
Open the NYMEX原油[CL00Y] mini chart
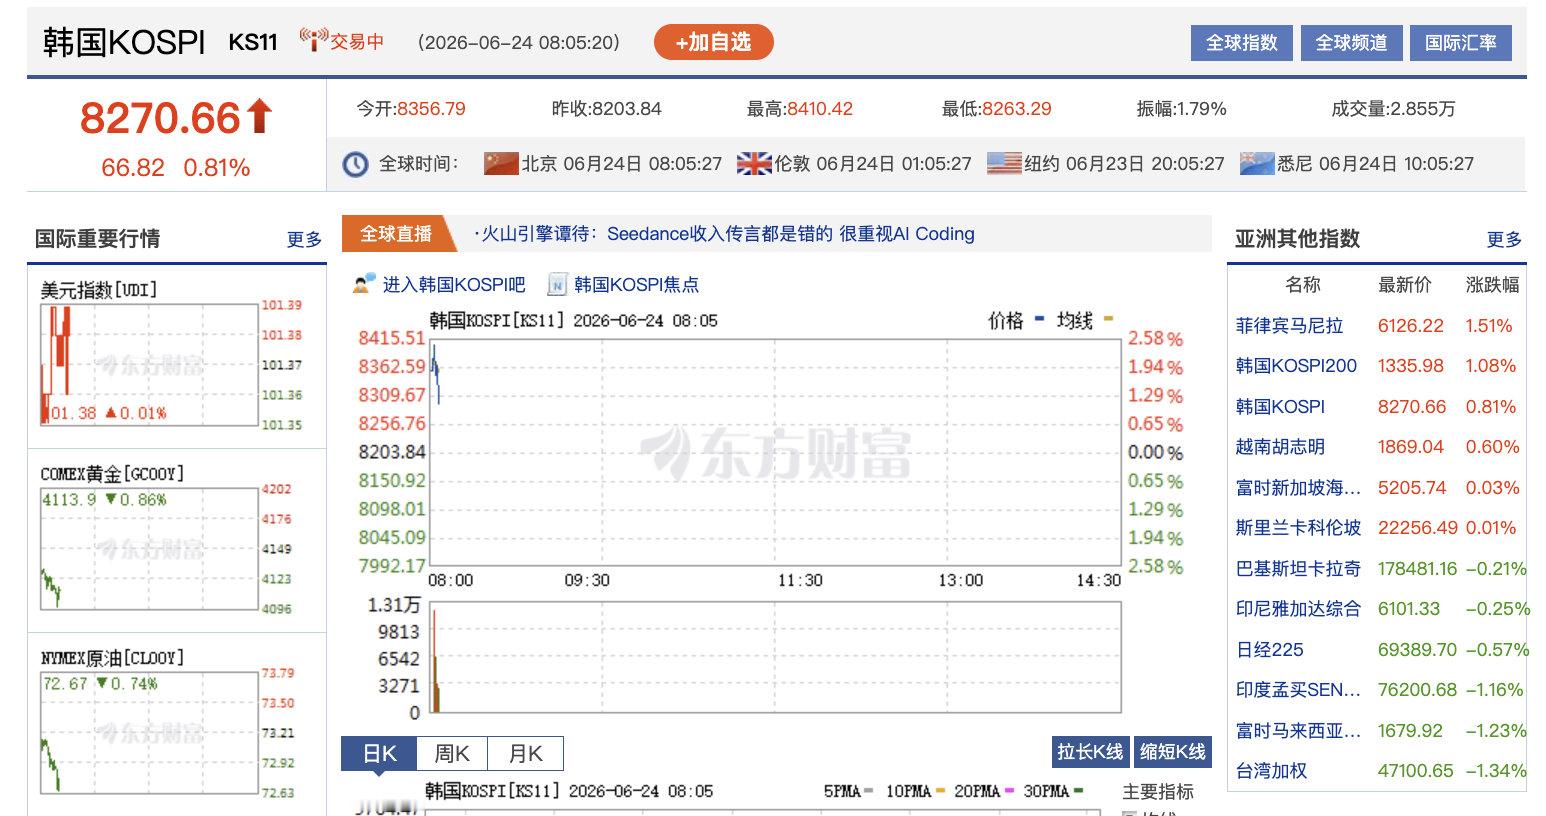pos(150,733)
